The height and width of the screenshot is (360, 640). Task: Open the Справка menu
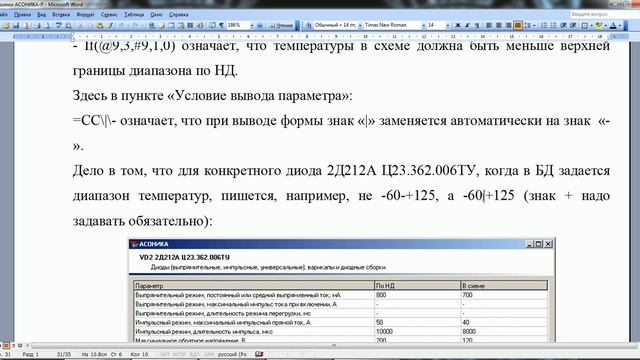[179, 14]
